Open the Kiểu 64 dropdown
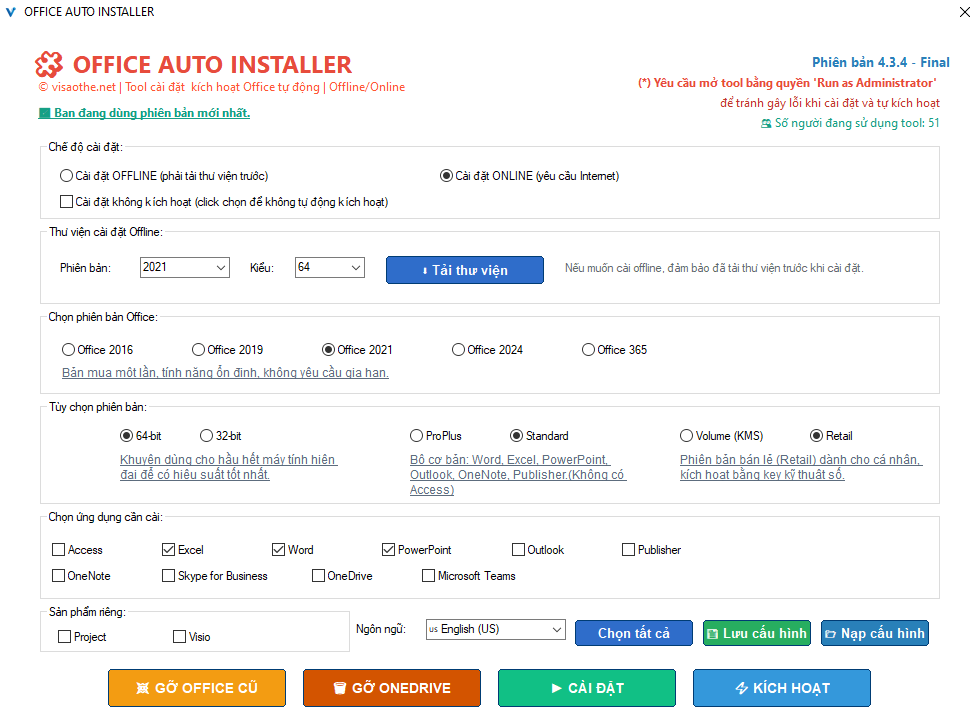 [330, 268]
